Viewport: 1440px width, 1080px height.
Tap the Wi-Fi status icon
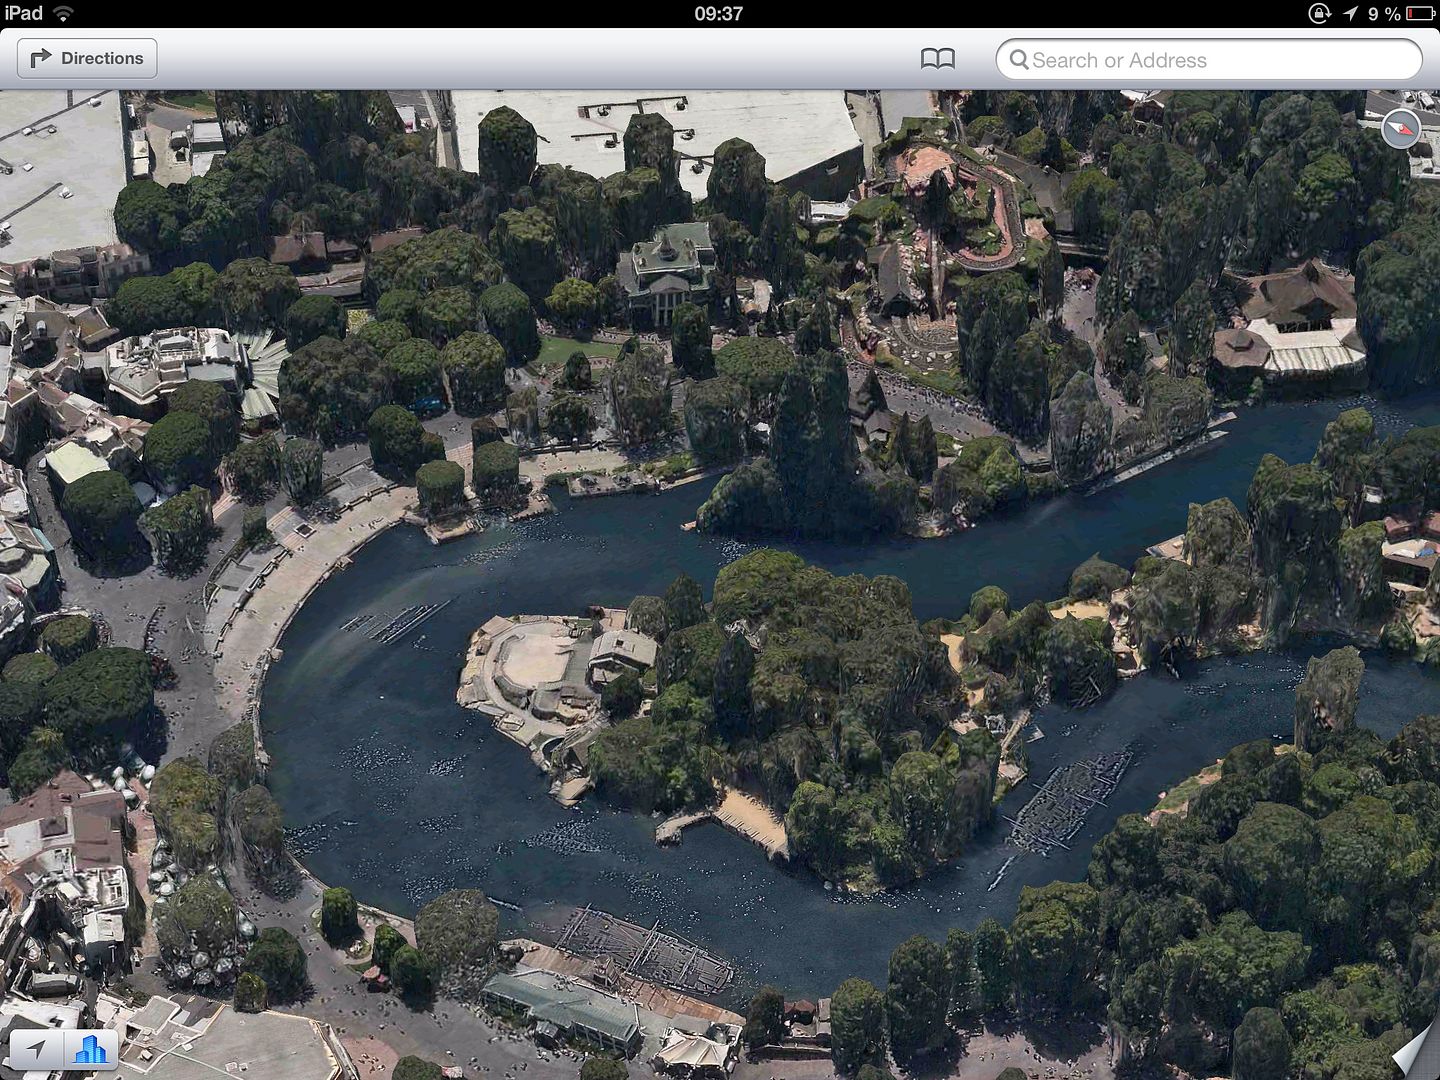click(x=63, y=13)
